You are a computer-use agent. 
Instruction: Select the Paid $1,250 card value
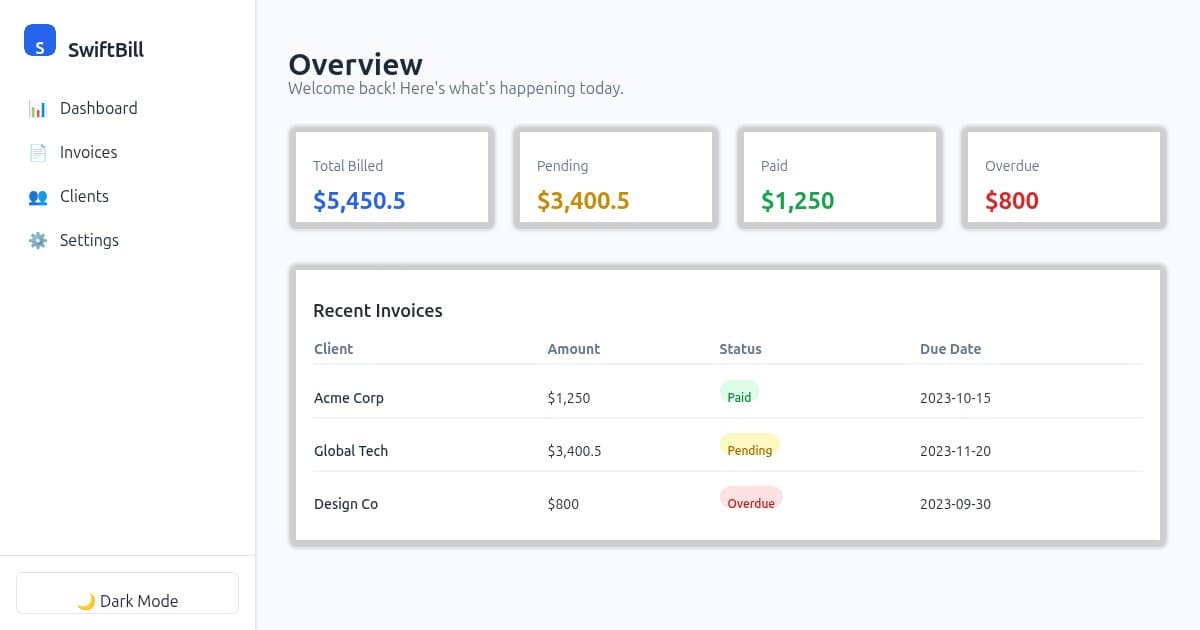coord(797,200)
